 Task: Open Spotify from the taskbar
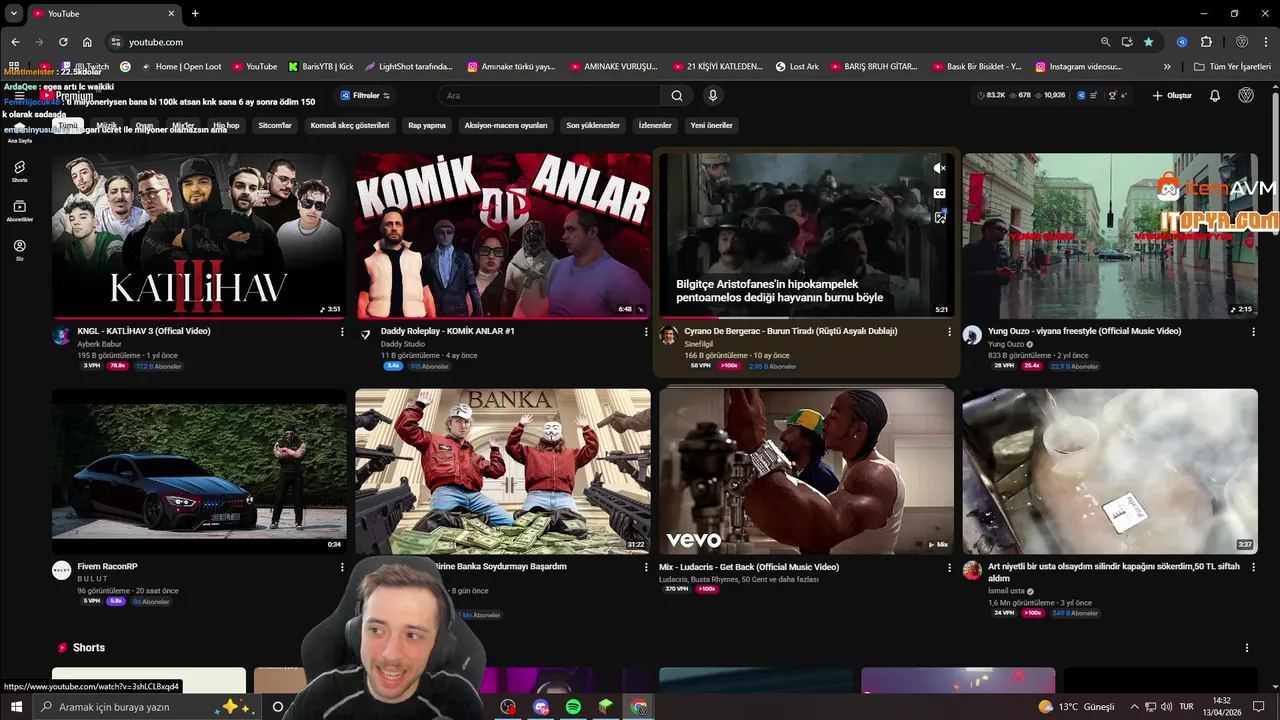coord(573,707)
